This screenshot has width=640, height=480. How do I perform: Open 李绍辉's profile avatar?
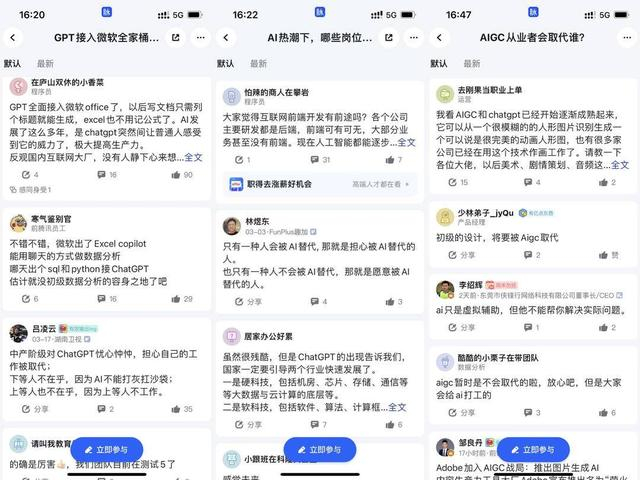point(445,290)
